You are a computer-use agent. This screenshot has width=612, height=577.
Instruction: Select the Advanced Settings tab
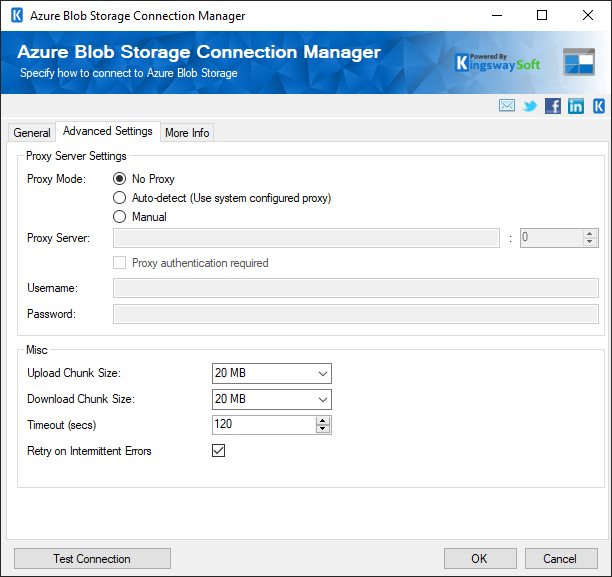tap(108, 131)
